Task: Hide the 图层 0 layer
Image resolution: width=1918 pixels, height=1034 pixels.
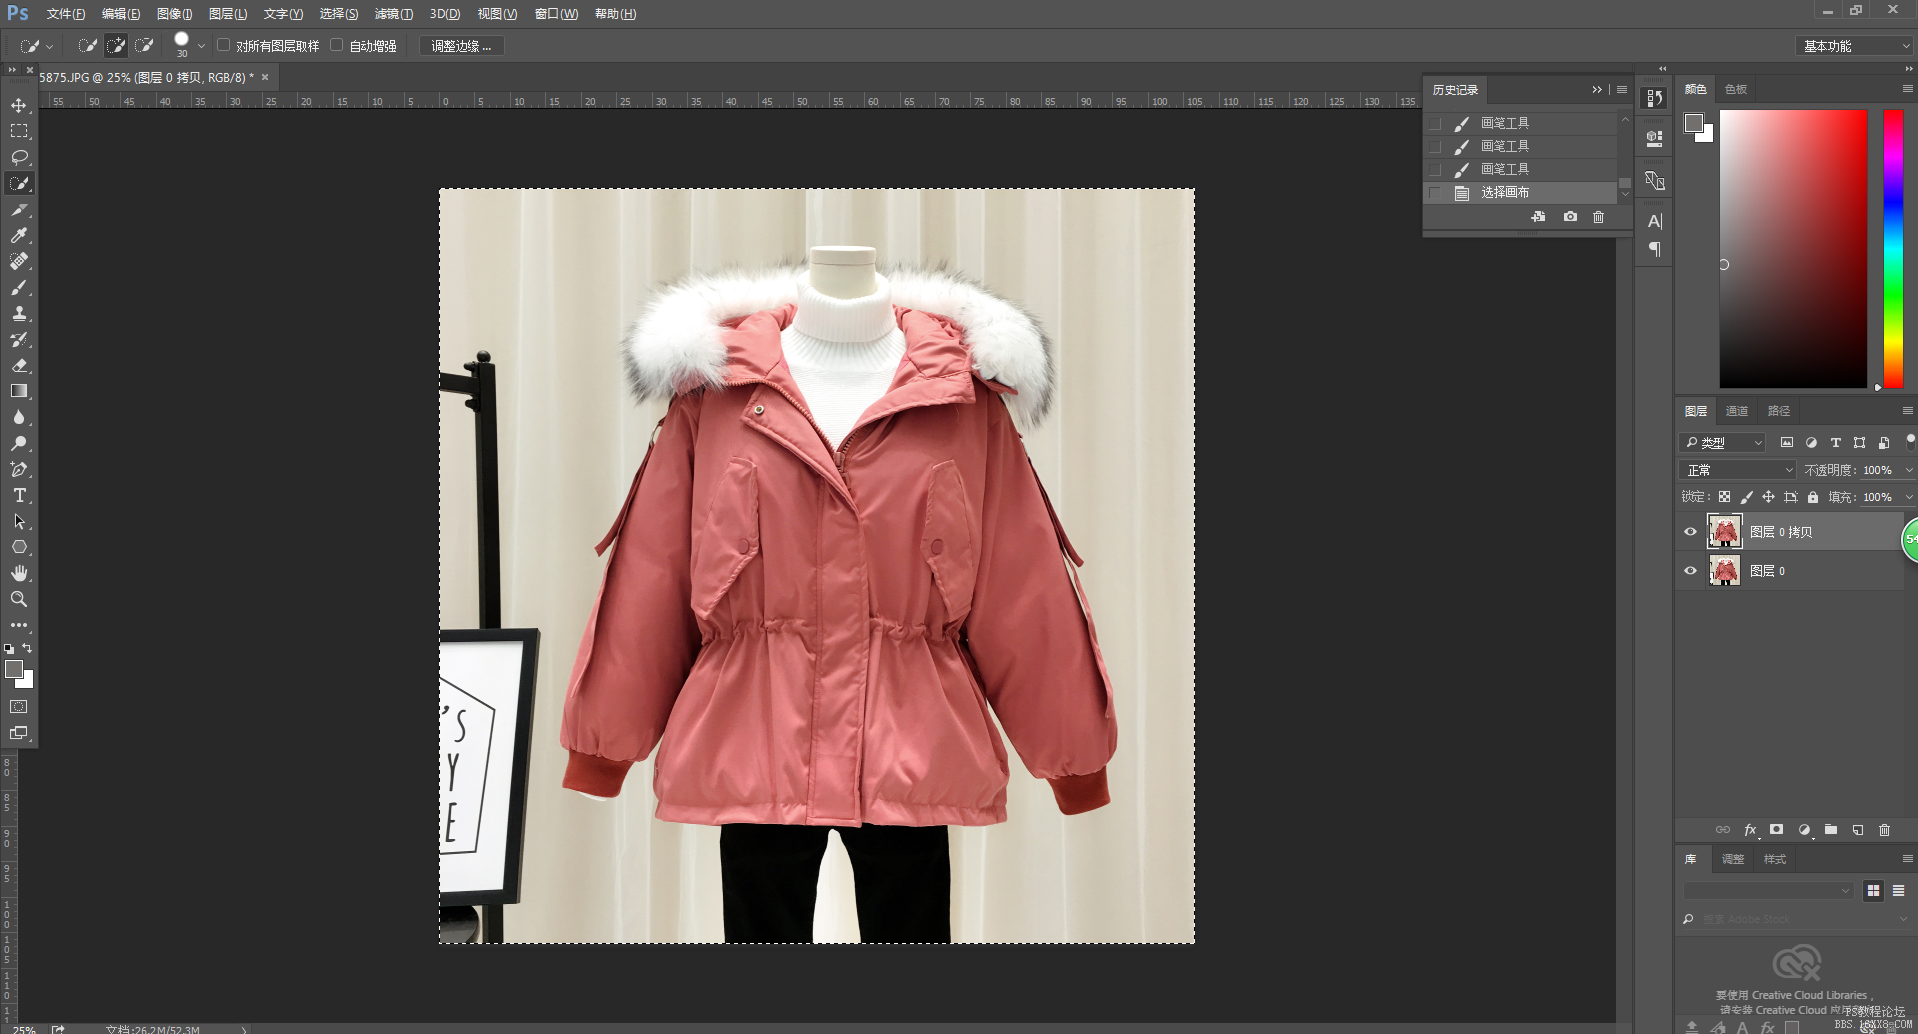Action: pyautogui.click(x=1690, y=571)
